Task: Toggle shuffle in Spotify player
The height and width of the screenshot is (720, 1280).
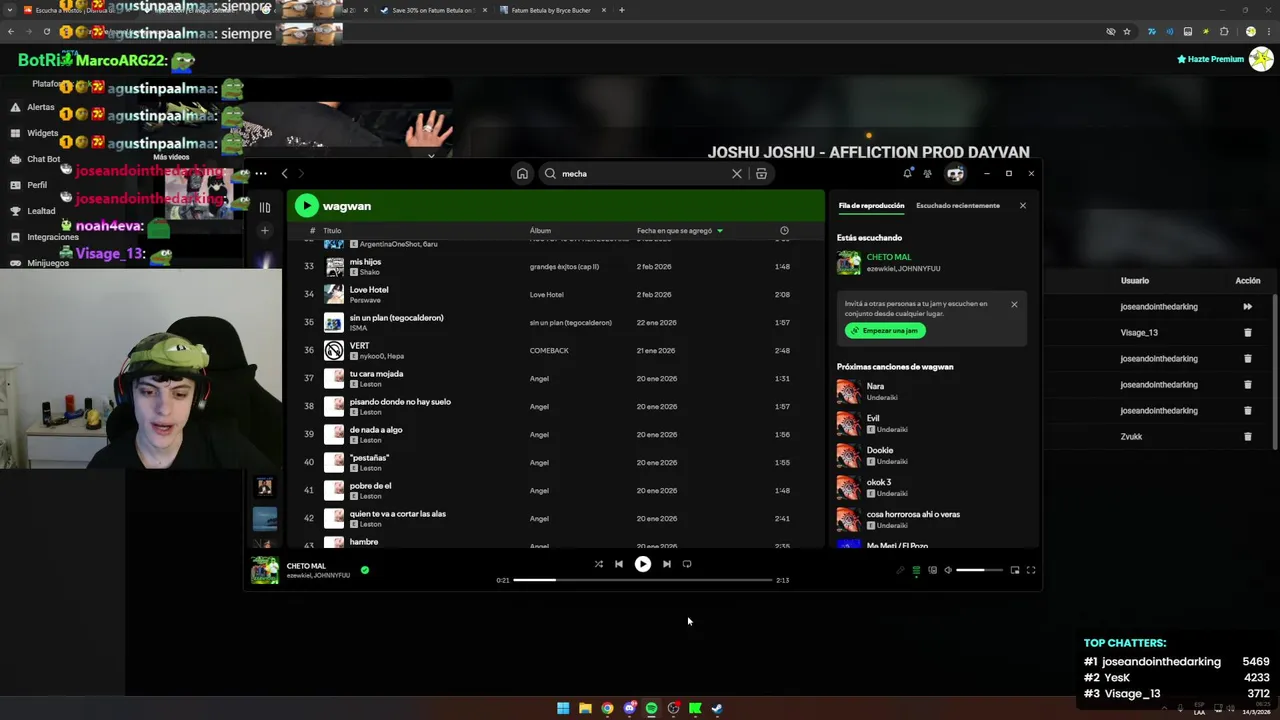Action: coord(598,564)
